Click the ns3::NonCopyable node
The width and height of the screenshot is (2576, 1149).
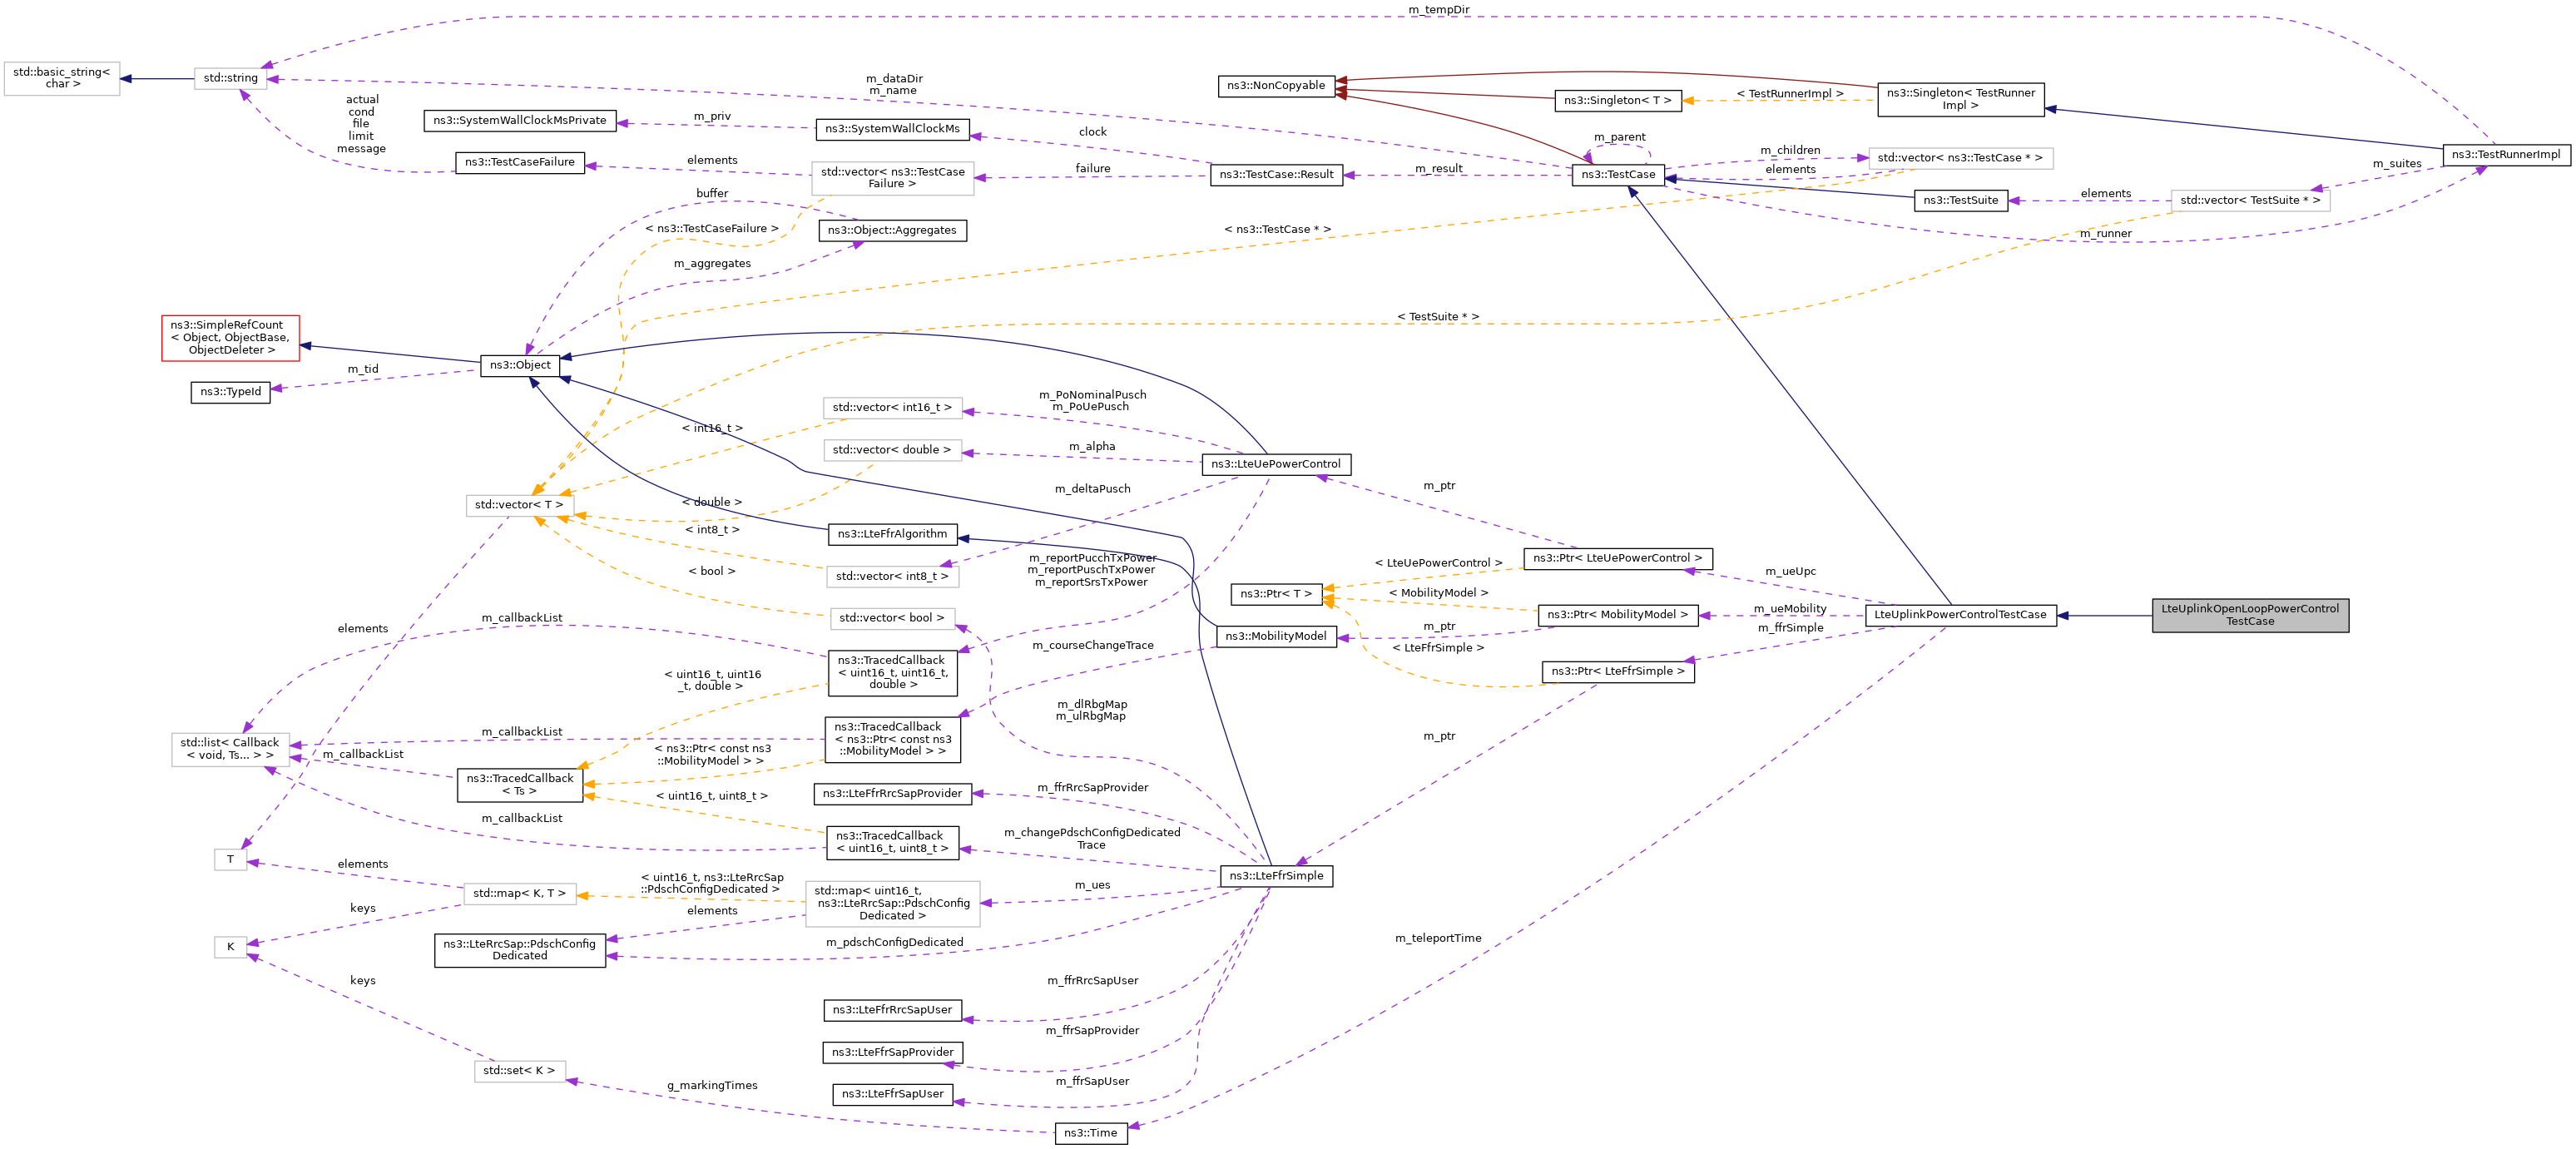tap(1276, 86)
